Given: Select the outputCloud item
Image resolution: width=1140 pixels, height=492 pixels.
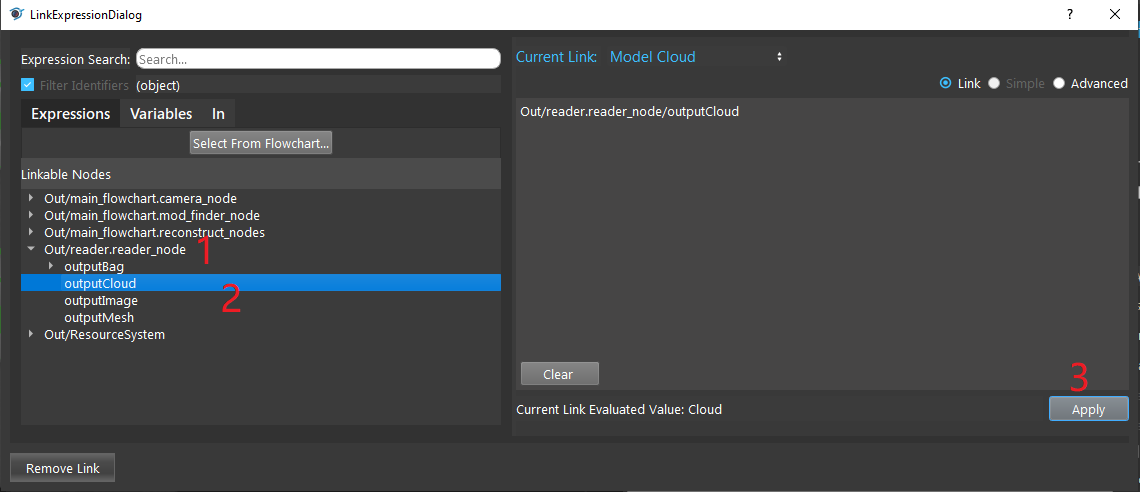Looking at the screenshot, I should 261,283.
